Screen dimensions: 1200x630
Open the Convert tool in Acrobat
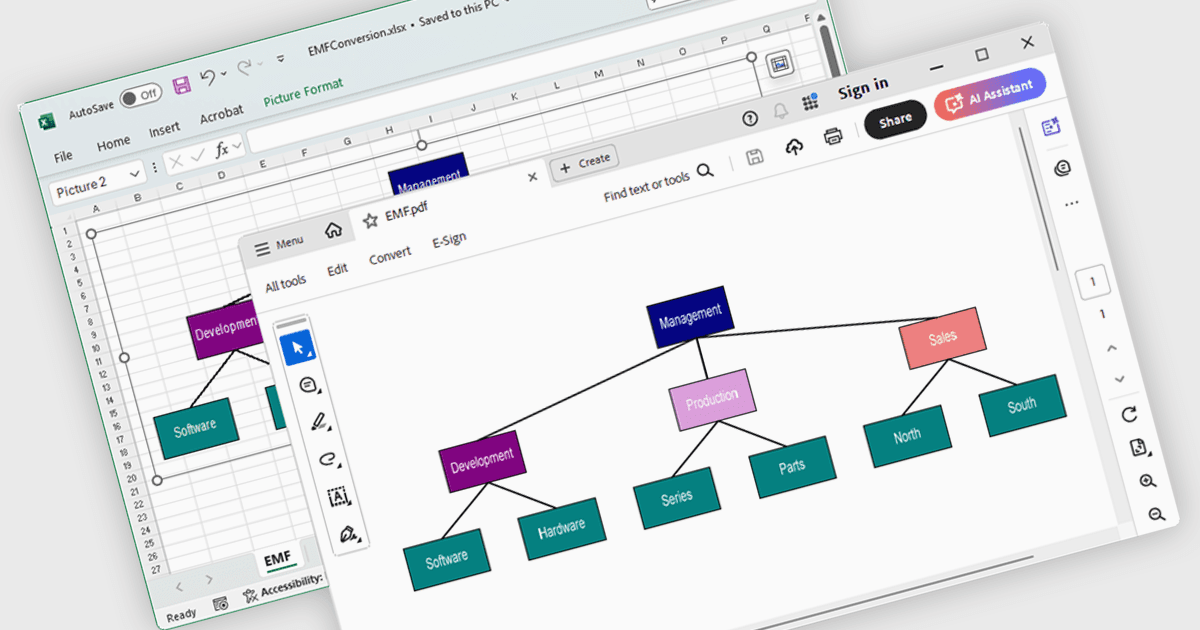390,255
